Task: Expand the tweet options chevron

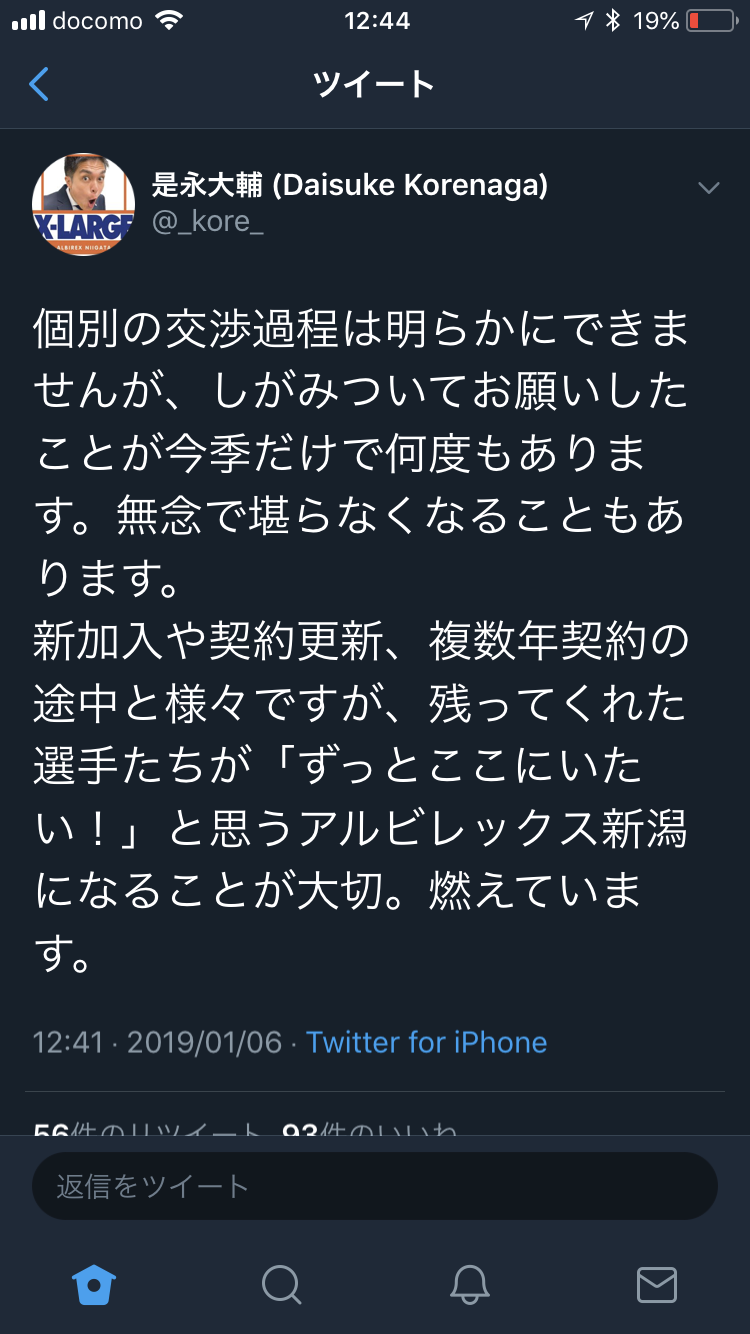Action: coord(708,189)
